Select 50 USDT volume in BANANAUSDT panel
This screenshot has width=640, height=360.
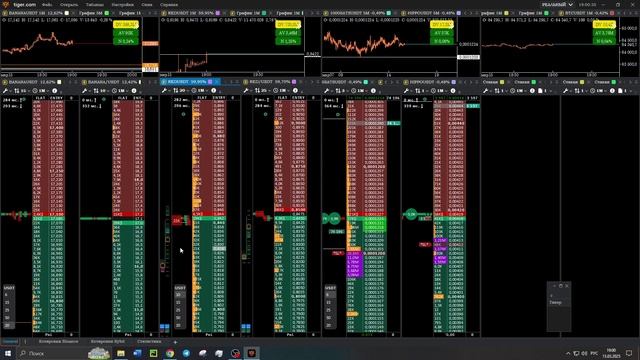(8, 318)
